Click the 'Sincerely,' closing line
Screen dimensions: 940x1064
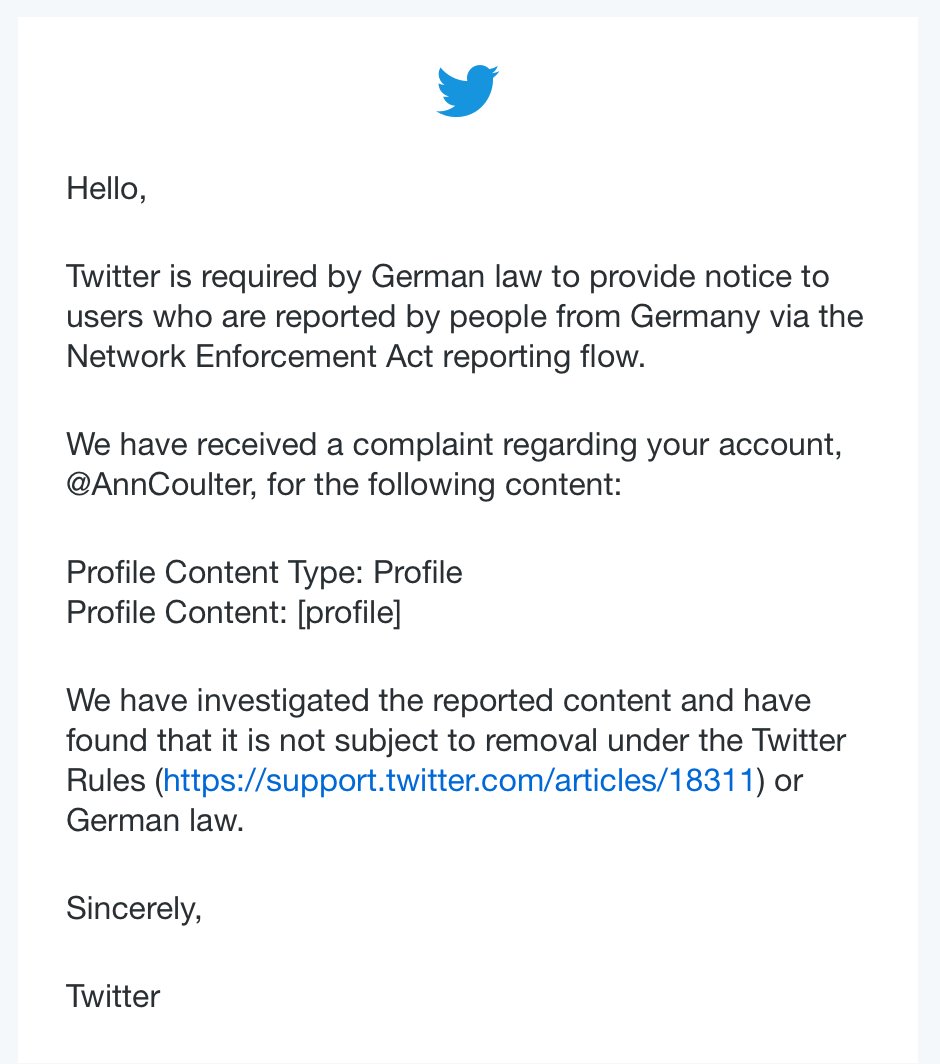click(134, 909)
